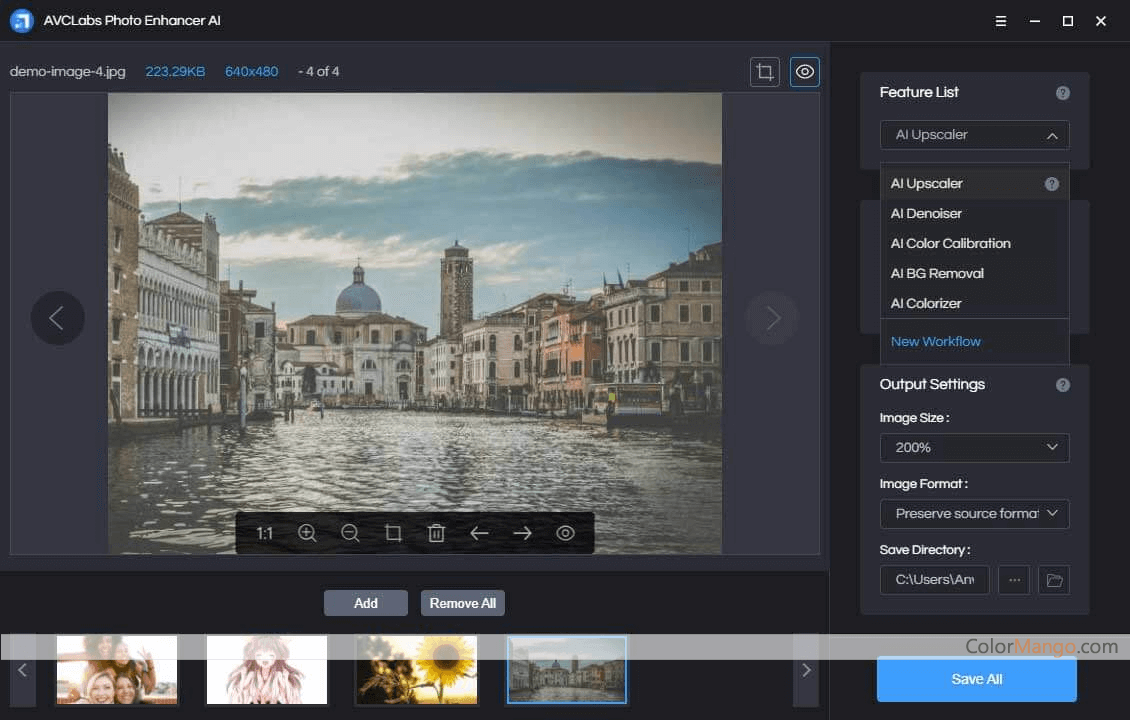Select AI Colorizer from the feature list

[926, 303]
